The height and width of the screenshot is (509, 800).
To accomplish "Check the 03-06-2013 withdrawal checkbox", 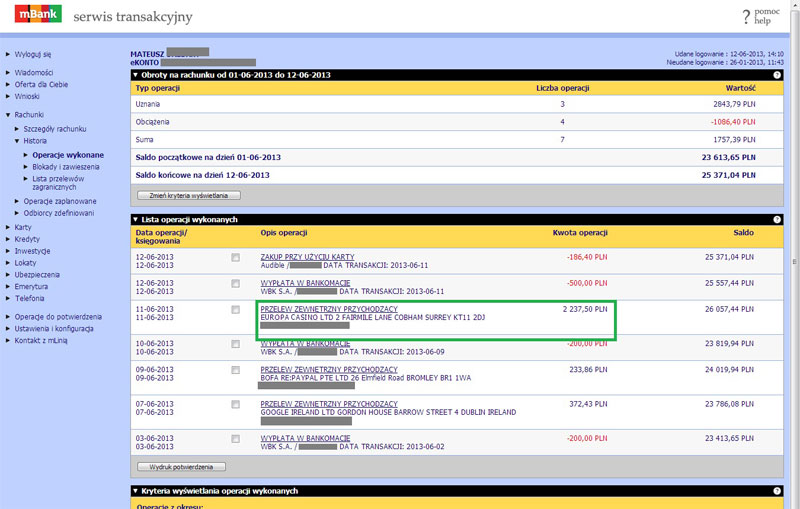I will 235,439.
